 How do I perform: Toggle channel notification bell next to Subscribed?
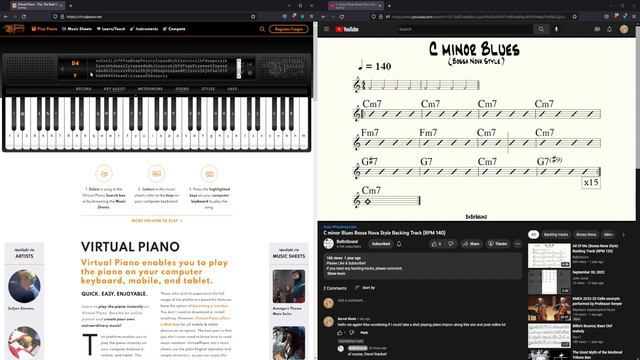click(x=399, y=244)
